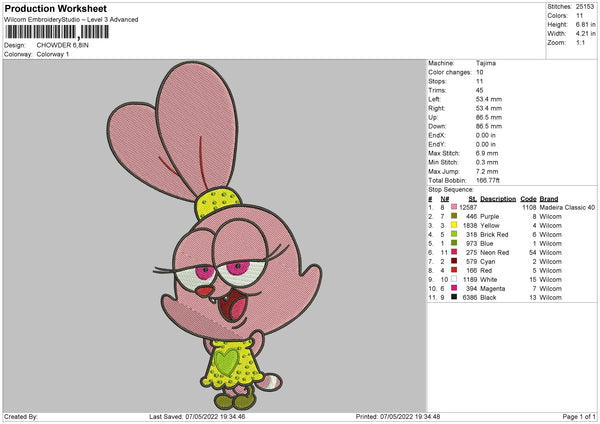Select the design name 'CHOWDER 6,8IN'

[x=62, y=45]
